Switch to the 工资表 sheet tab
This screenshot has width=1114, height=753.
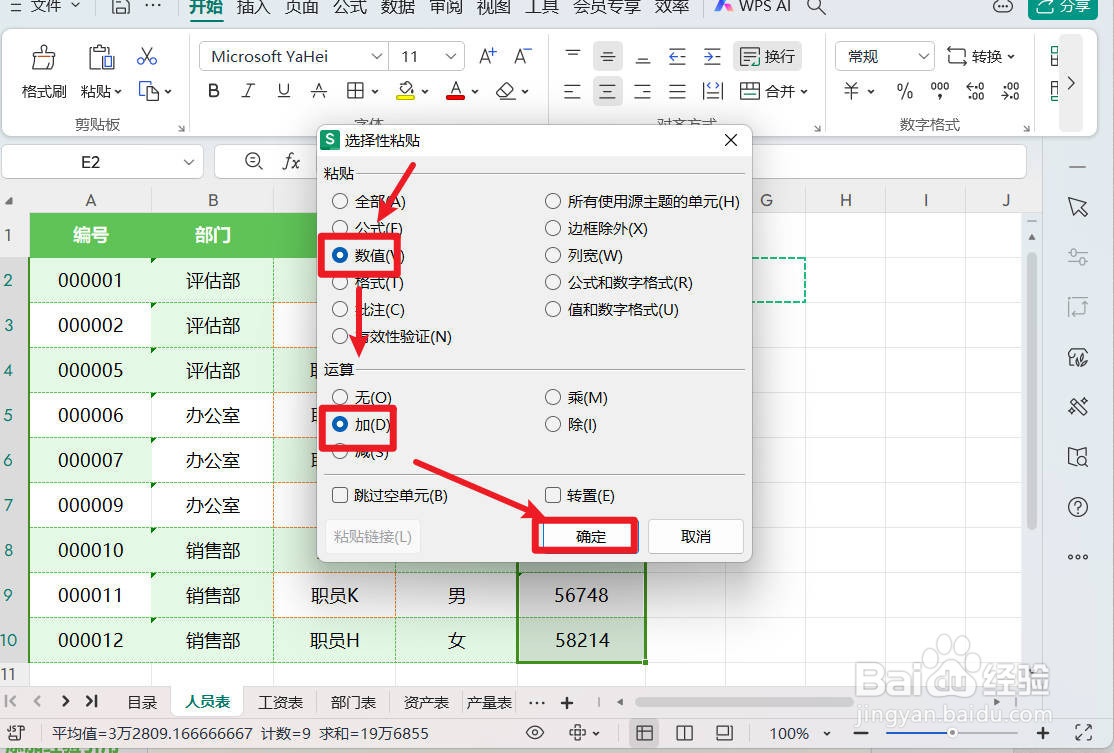(x=281, y=701)
